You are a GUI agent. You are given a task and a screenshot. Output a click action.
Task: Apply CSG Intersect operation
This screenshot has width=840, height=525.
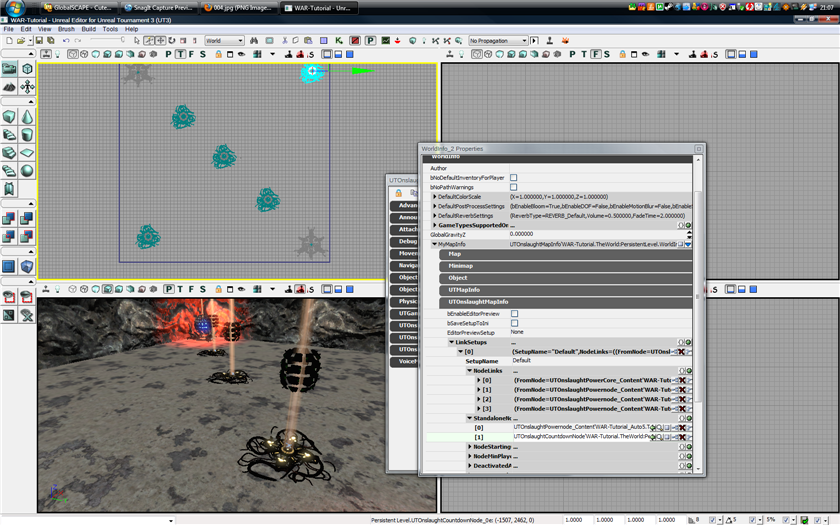[x=9, y=236]
